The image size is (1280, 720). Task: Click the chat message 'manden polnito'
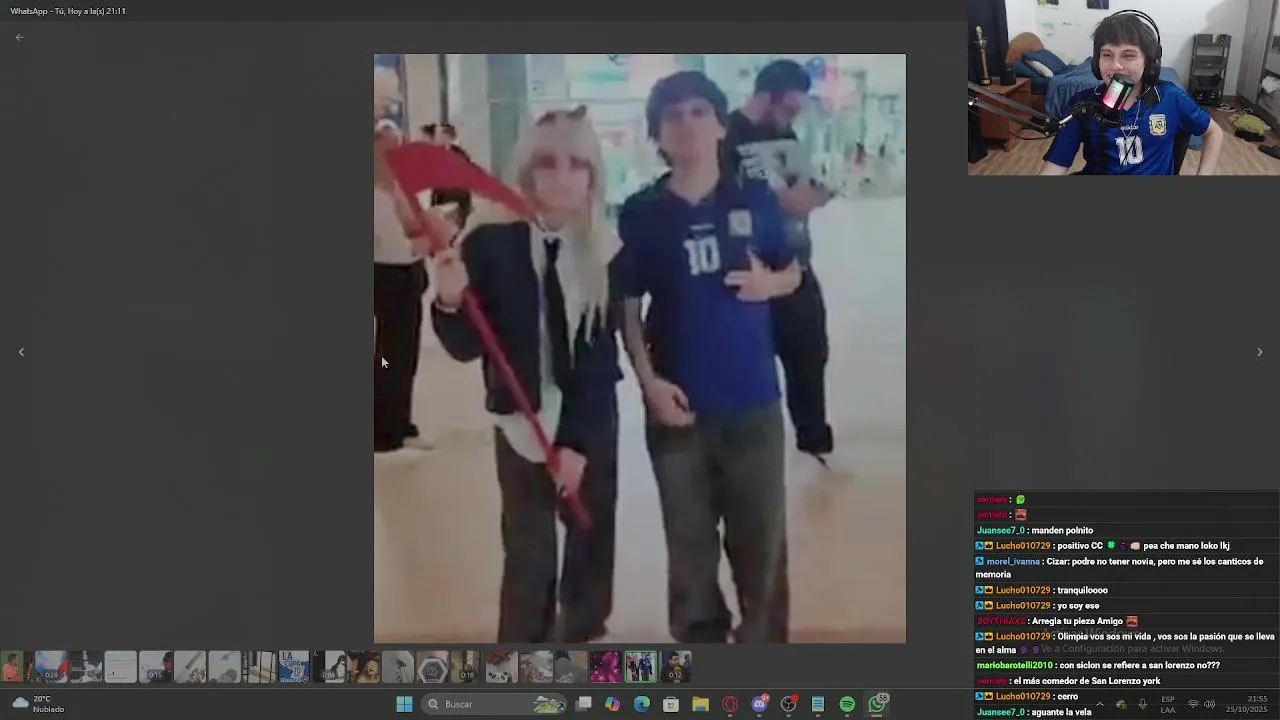pos(1062,530)
